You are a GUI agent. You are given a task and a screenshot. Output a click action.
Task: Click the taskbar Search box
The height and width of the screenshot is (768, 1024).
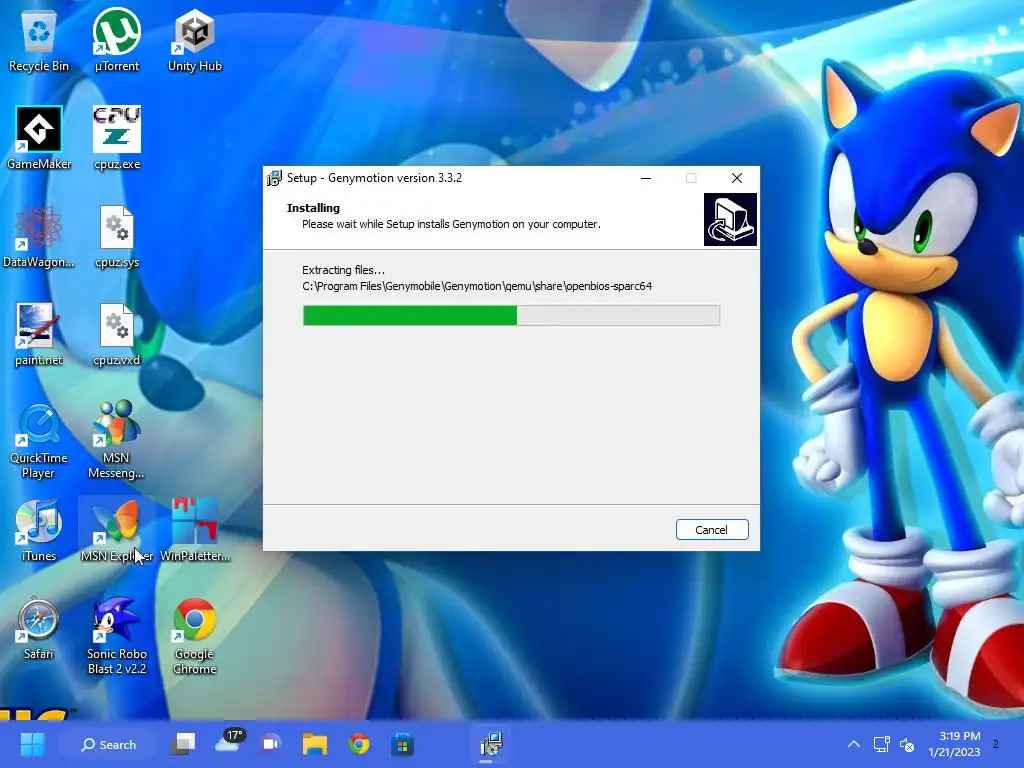(x=108, y=744)
